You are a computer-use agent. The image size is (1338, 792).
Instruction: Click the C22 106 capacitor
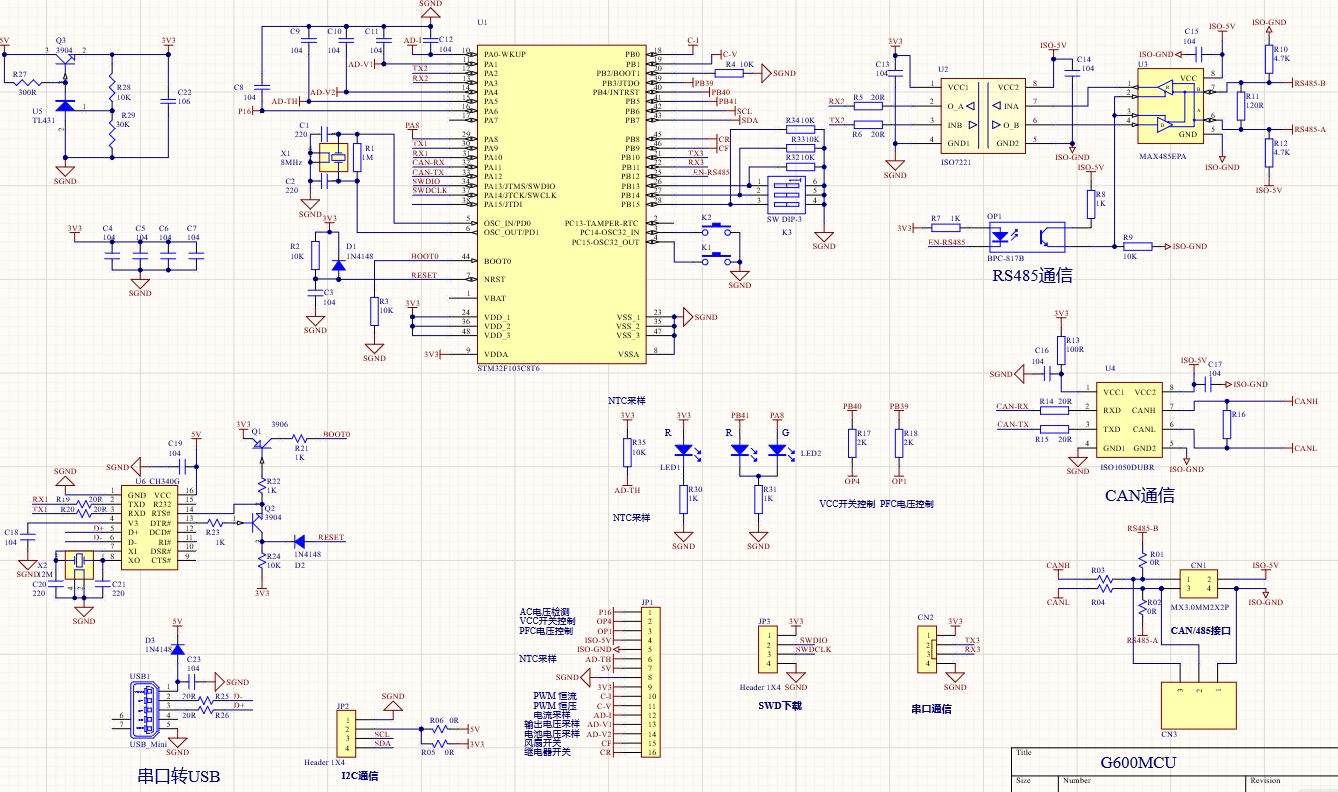[168, 101]
